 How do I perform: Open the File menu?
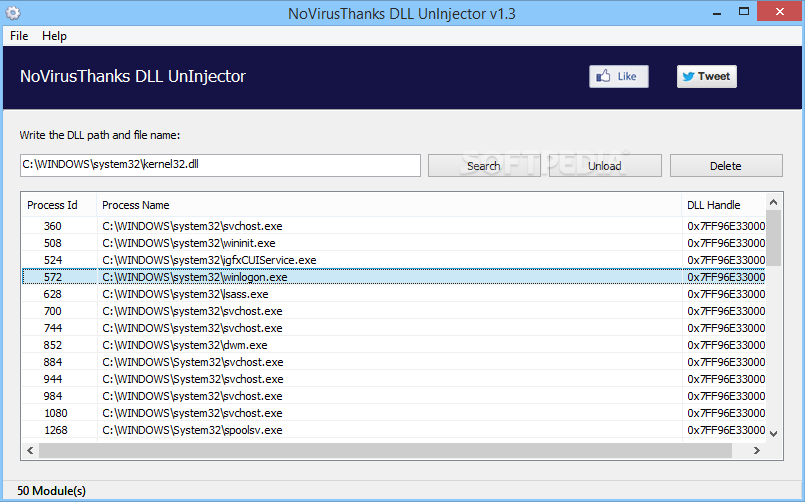(x=19, y=36)
